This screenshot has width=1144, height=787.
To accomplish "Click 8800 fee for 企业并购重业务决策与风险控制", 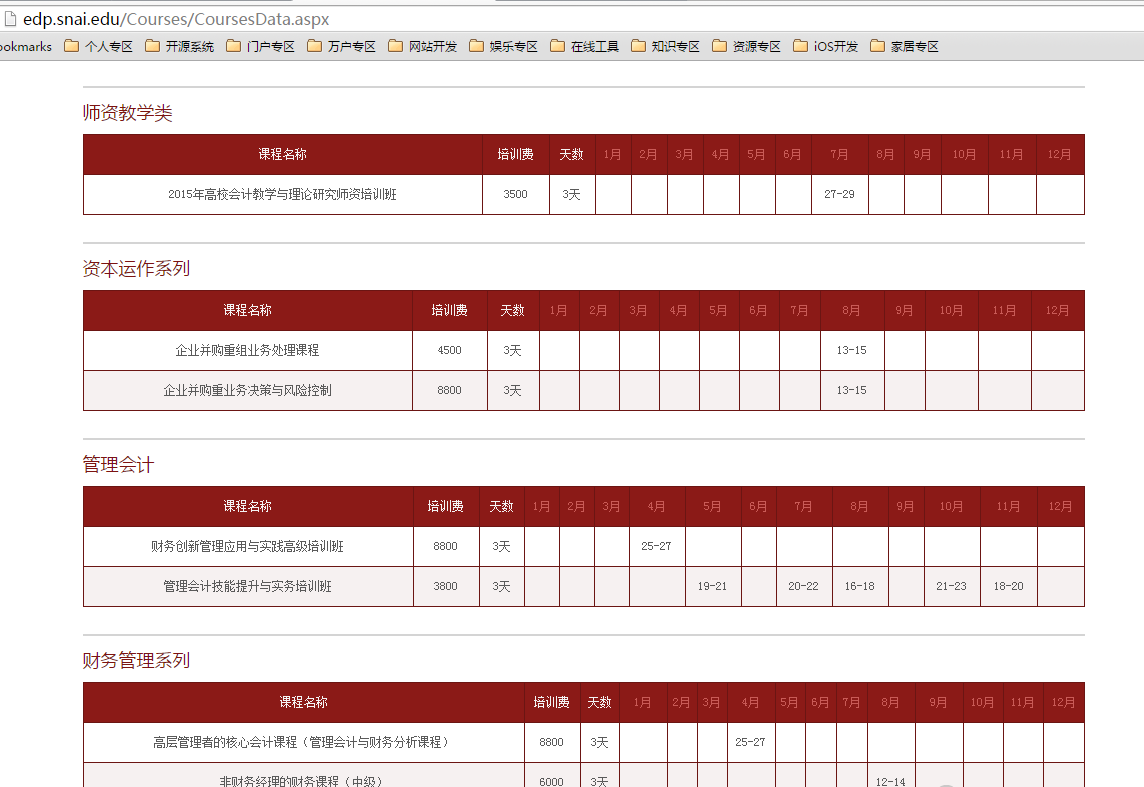I will (x=449, y=391).
